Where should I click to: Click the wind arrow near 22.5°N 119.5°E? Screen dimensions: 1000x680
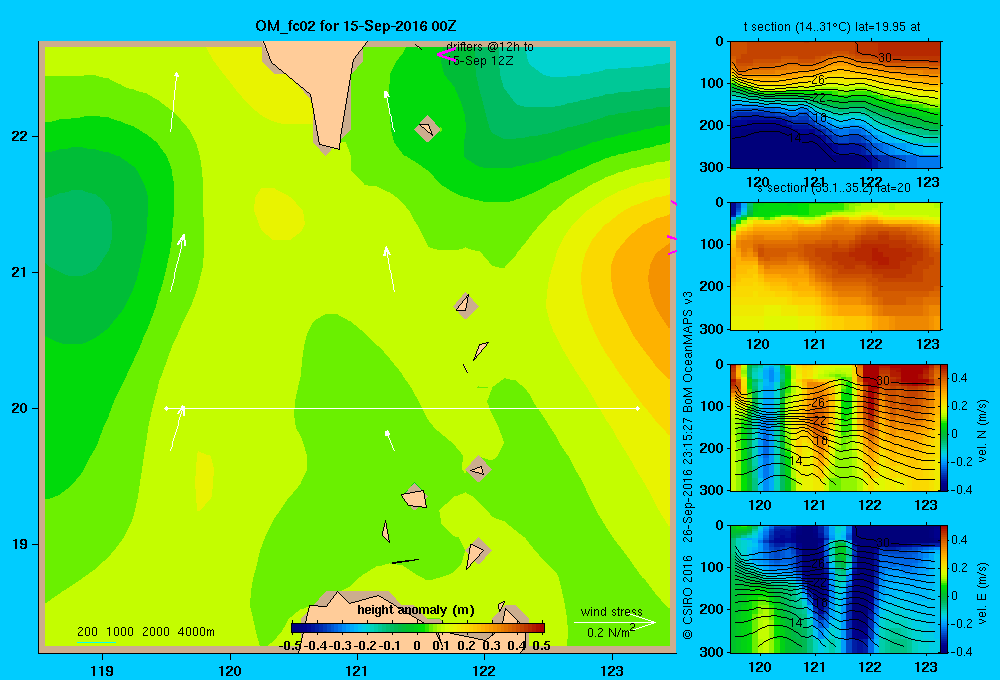[173, 102]
